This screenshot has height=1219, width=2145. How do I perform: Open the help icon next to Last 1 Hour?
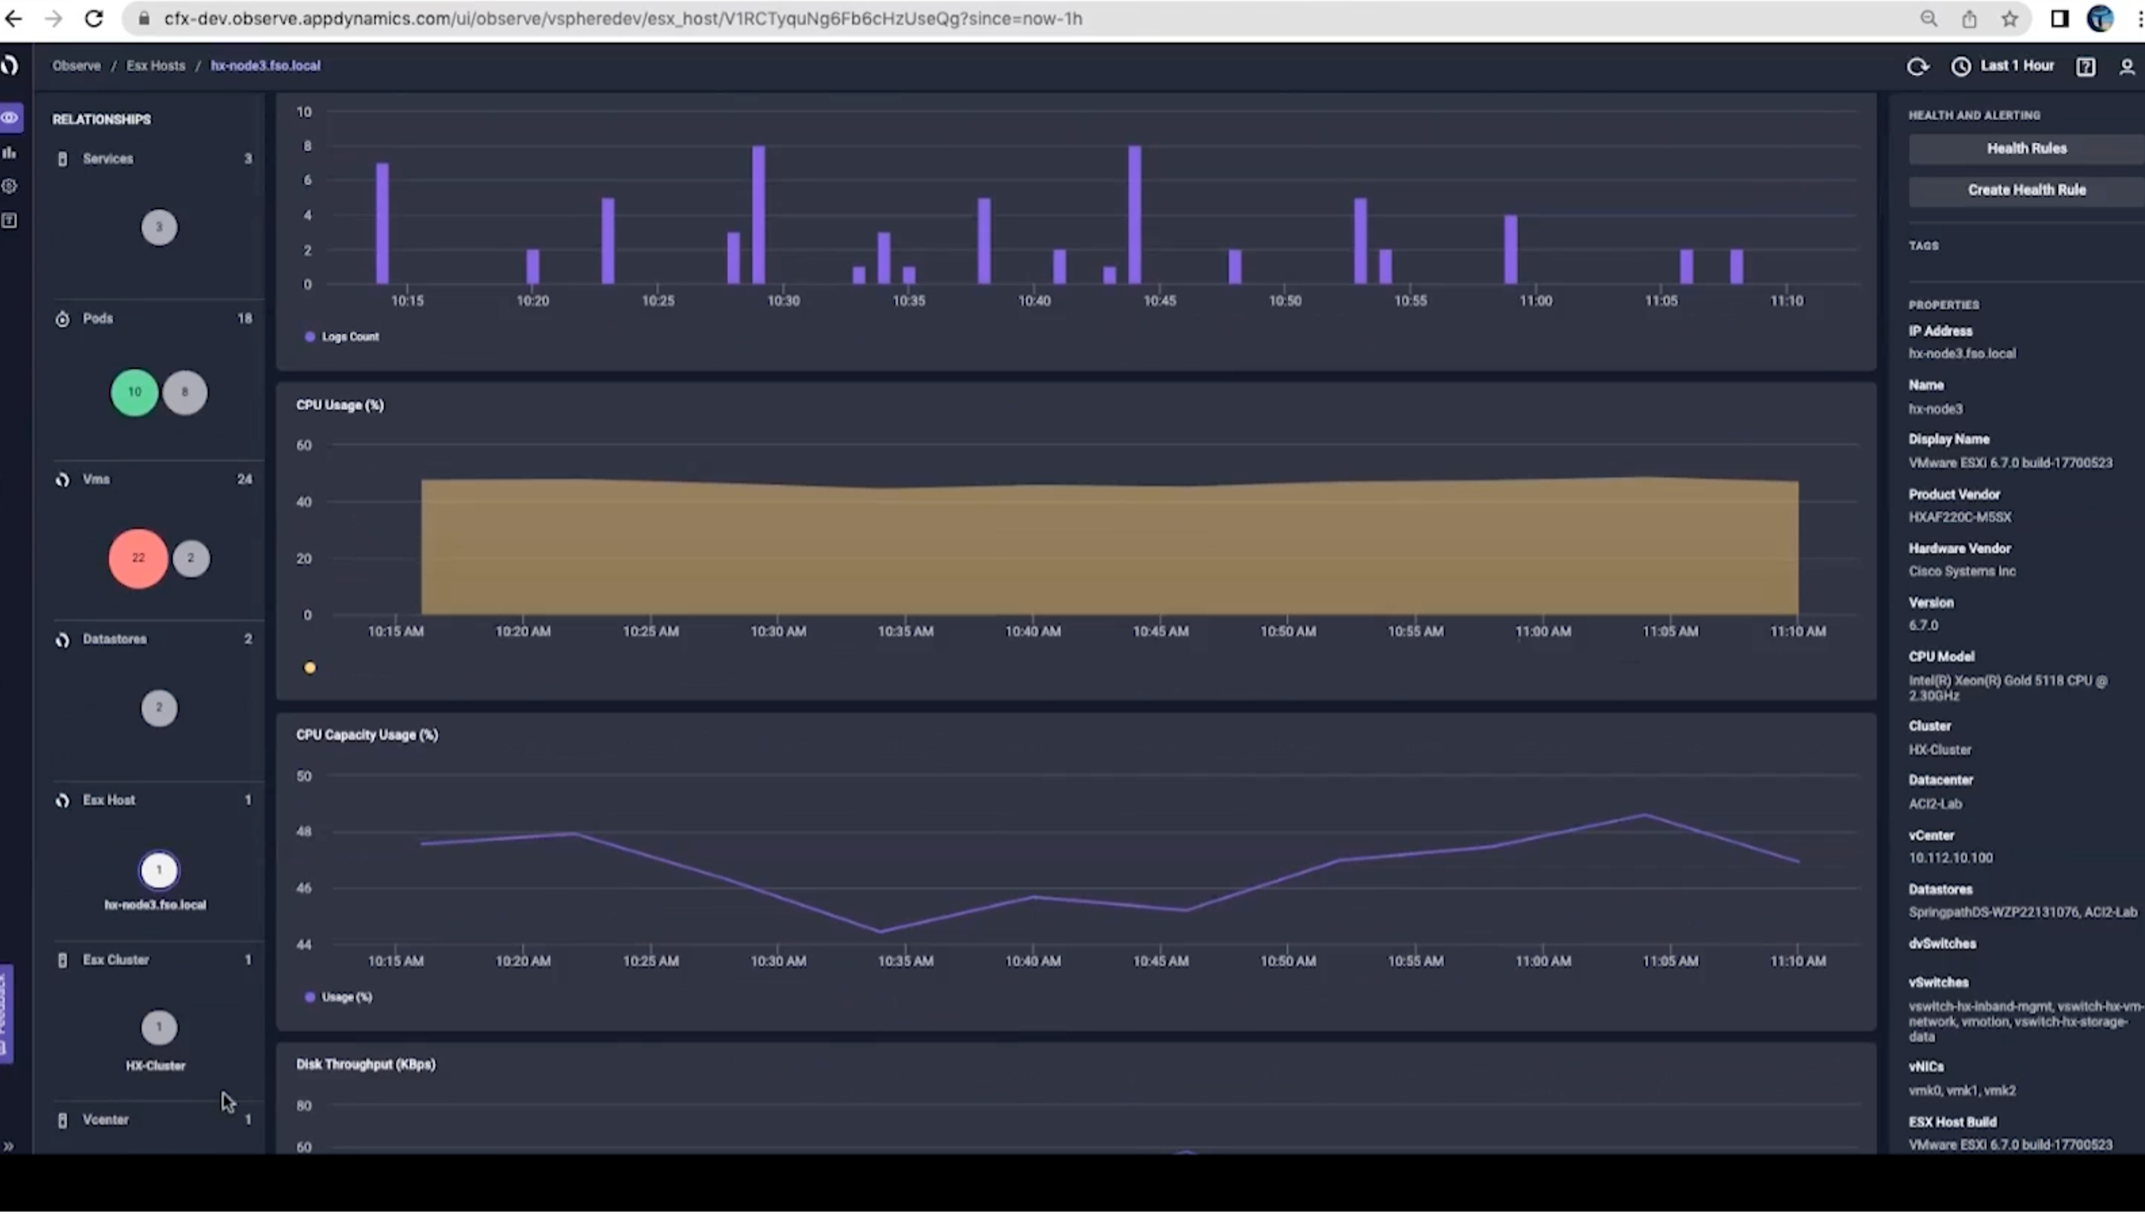2085,66
